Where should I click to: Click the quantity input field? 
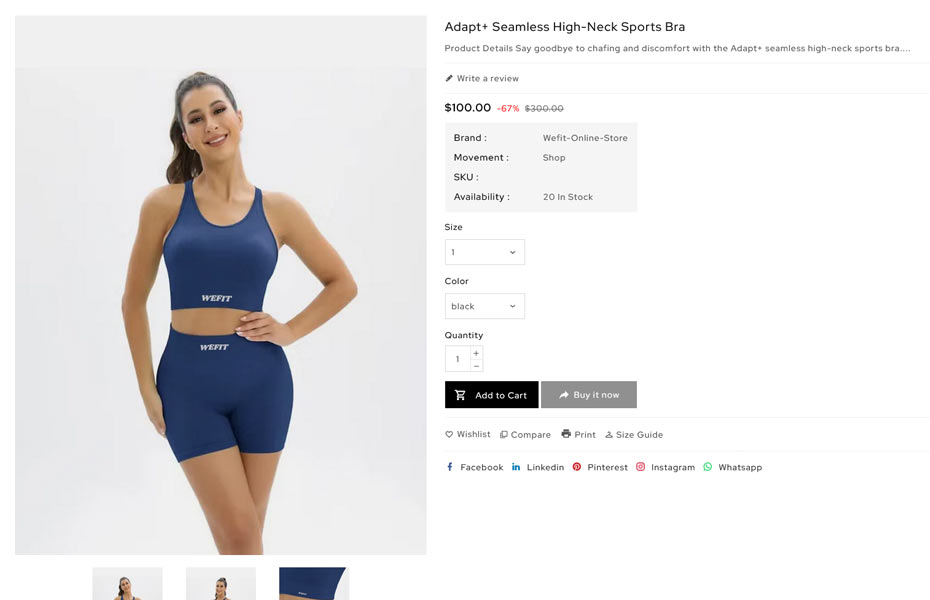tap(458, 359)
